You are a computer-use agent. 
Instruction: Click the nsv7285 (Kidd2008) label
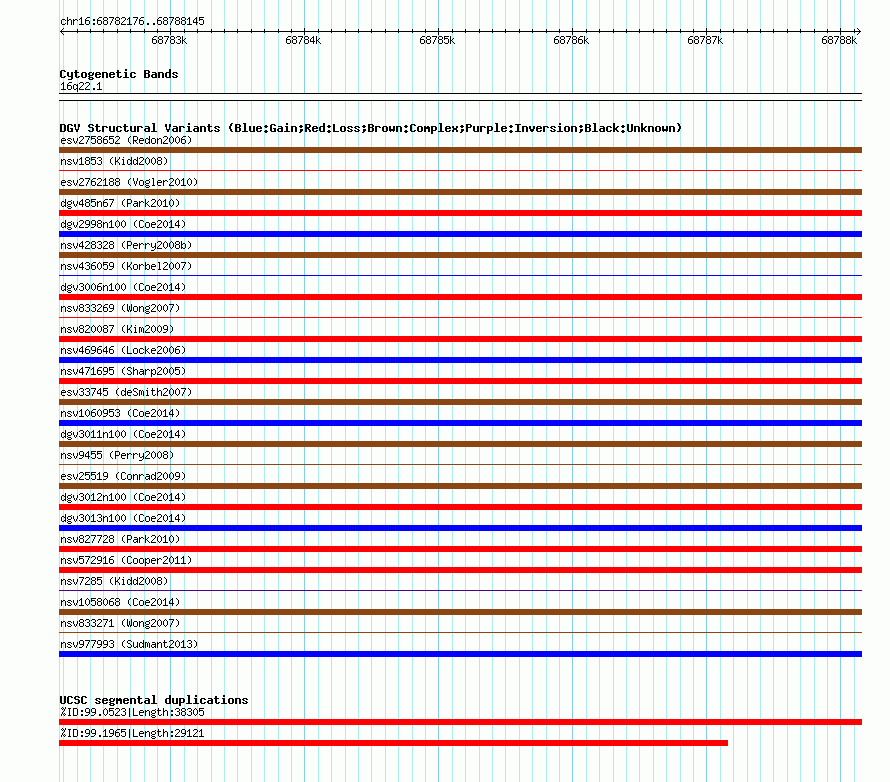click(114, 581)
